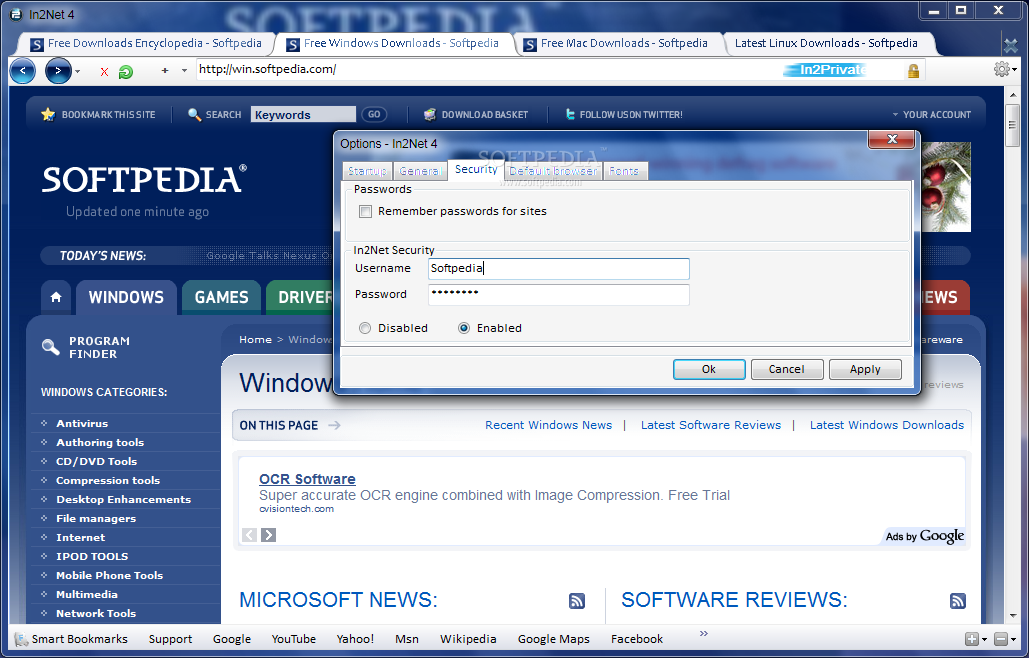
Task: Show previous ad with the left arrow
Action: [249, 535]
